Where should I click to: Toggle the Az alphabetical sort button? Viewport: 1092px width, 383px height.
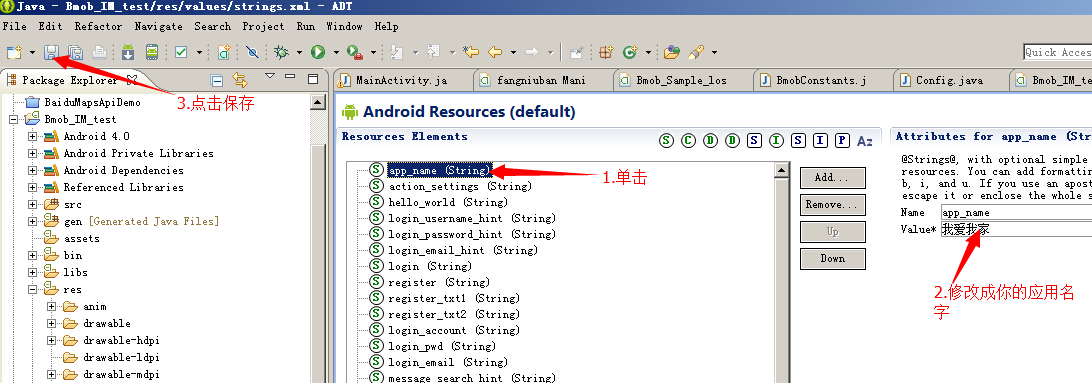[x=865, y=141]
